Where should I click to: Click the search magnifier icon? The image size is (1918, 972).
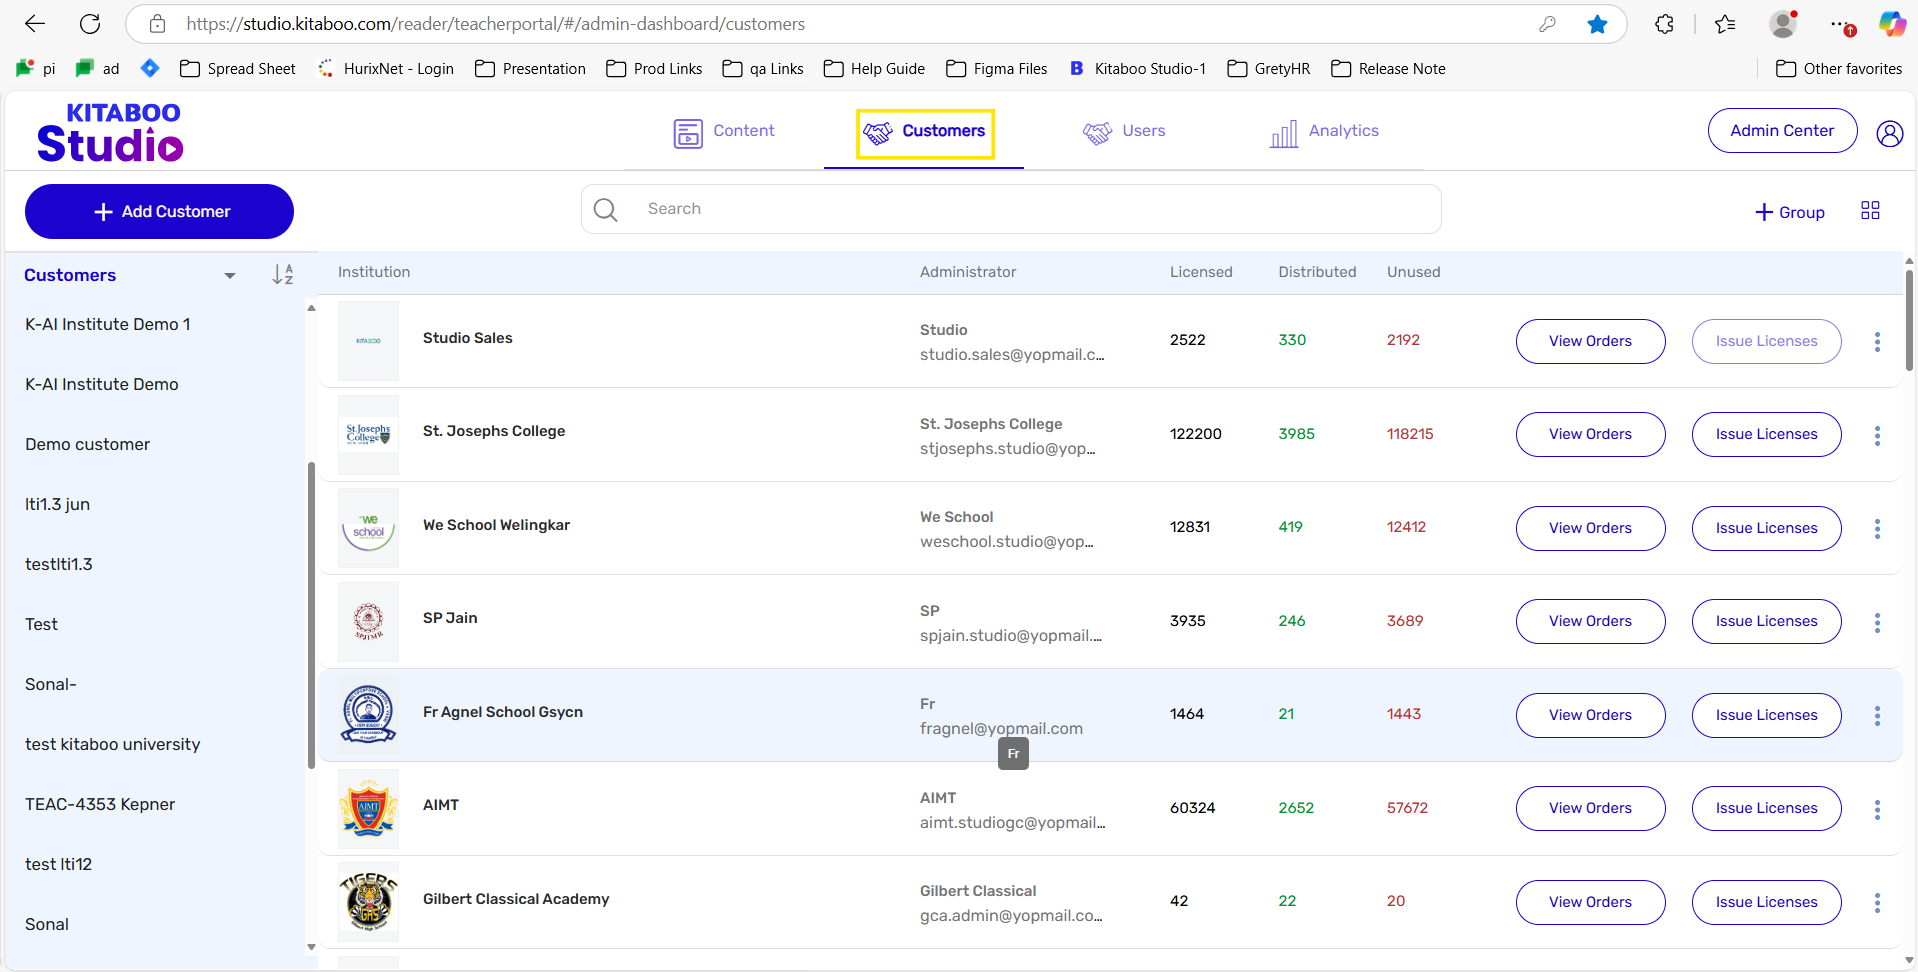(605, 210)
